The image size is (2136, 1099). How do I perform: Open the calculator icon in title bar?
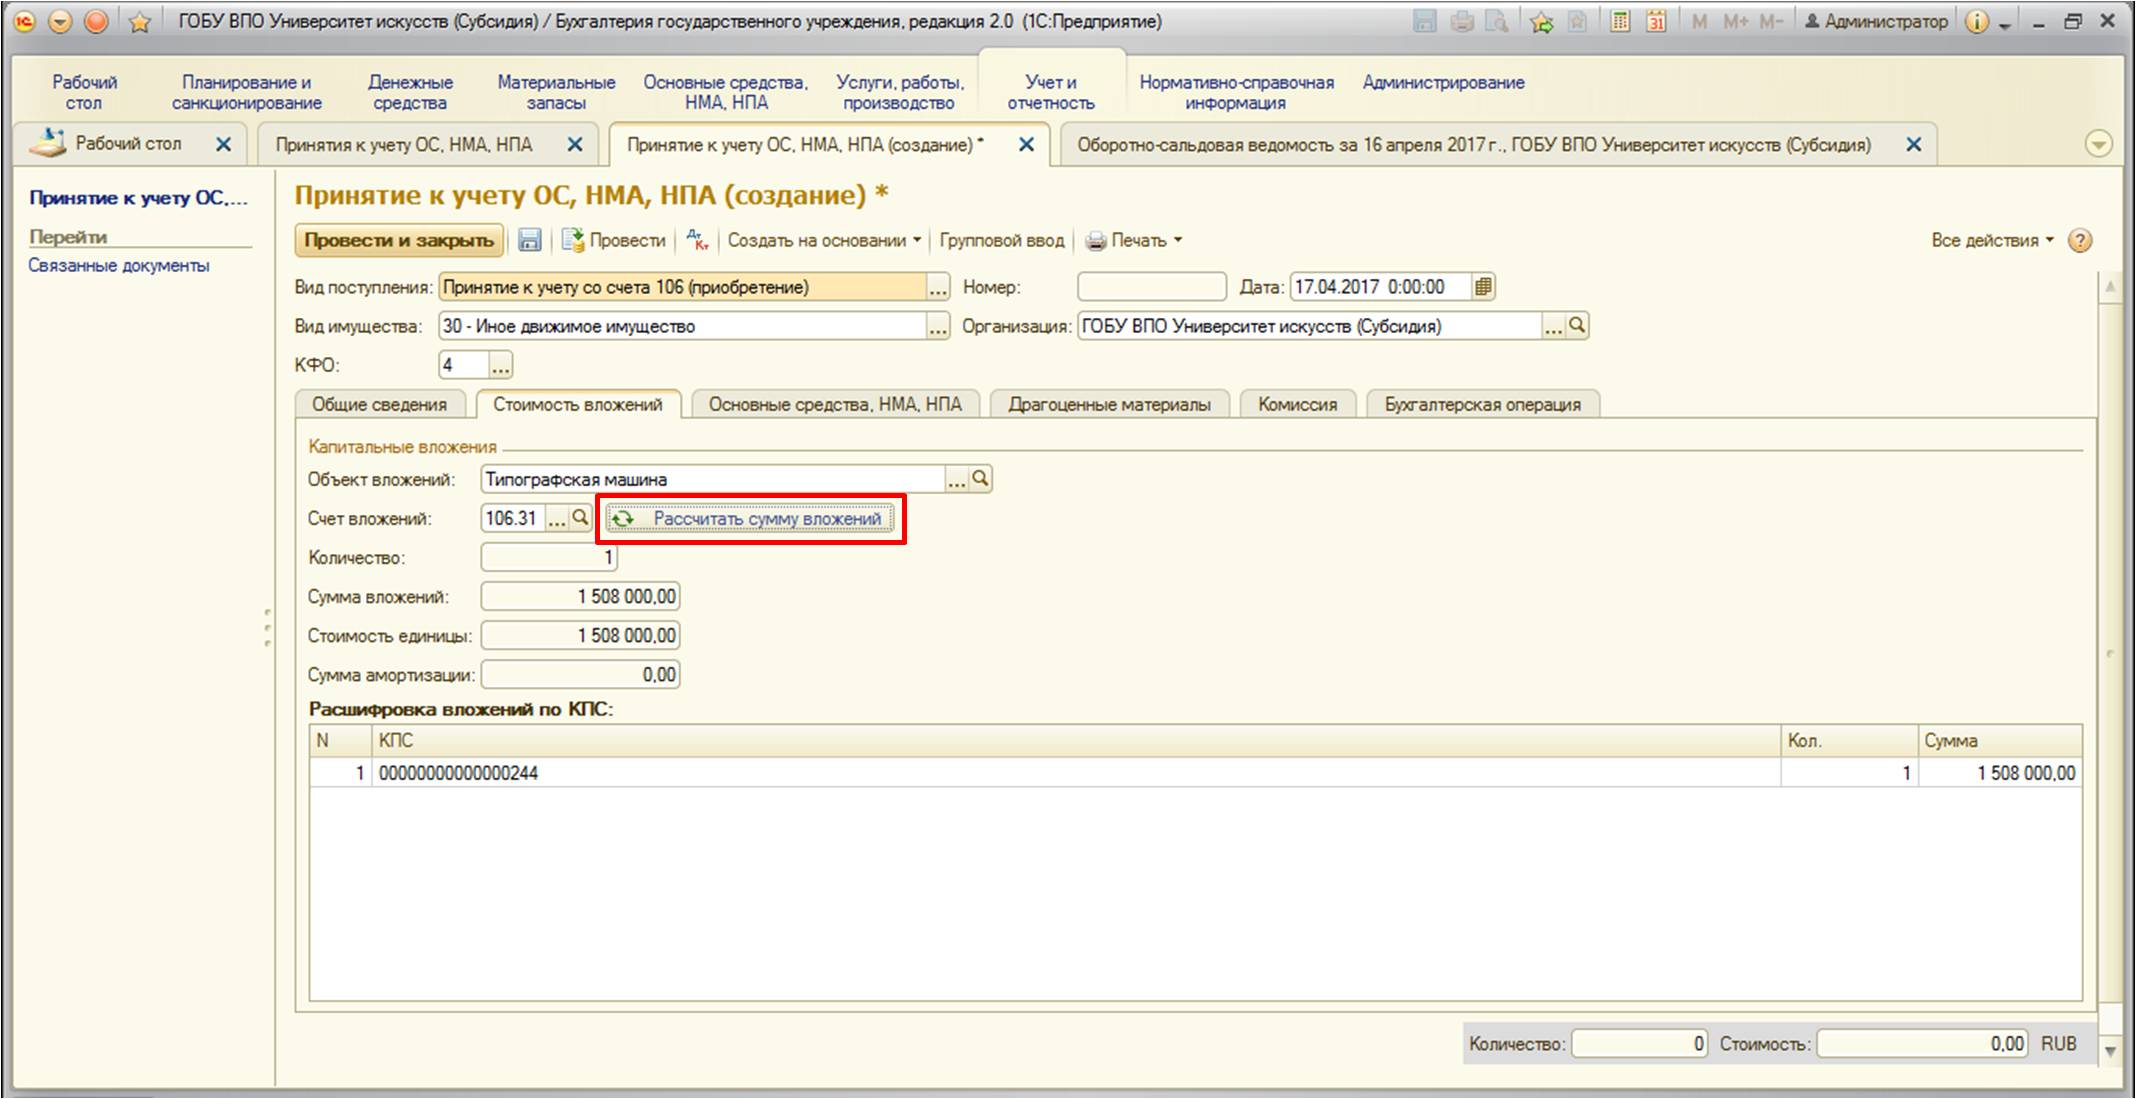click(x=1619, y=21)
